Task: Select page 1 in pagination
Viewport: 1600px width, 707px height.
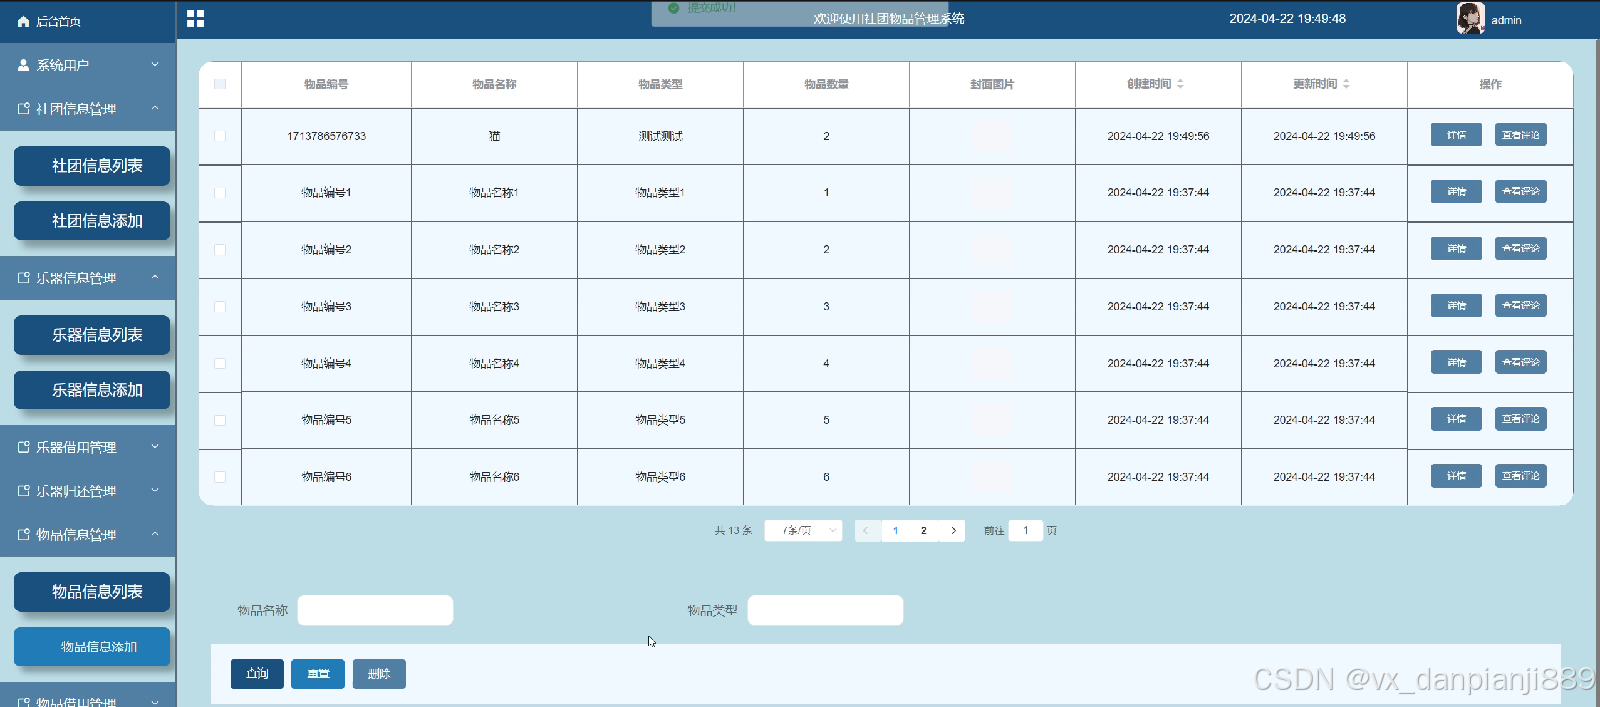Action: (896, 531)
